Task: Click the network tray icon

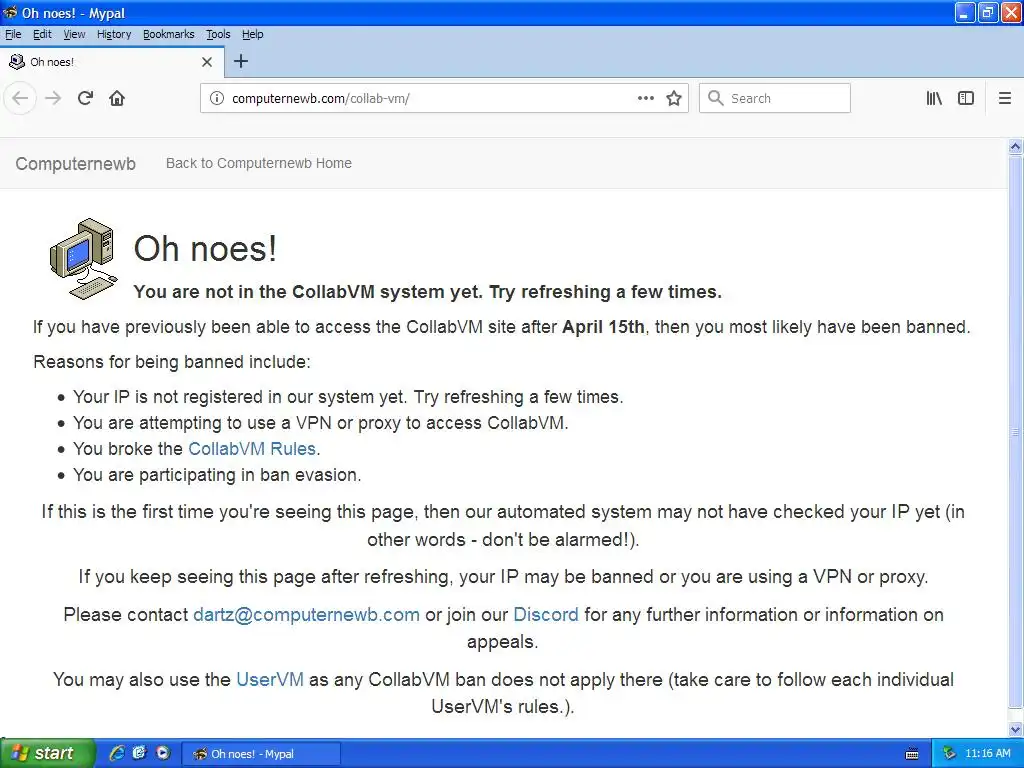Action: pos(949,754)
